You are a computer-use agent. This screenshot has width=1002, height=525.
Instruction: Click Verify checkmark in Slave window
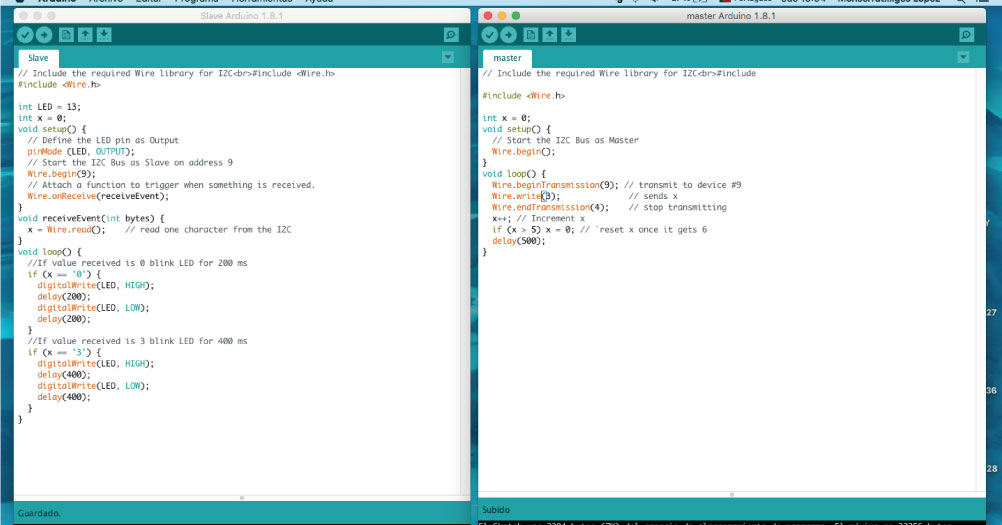click(25, 35)
